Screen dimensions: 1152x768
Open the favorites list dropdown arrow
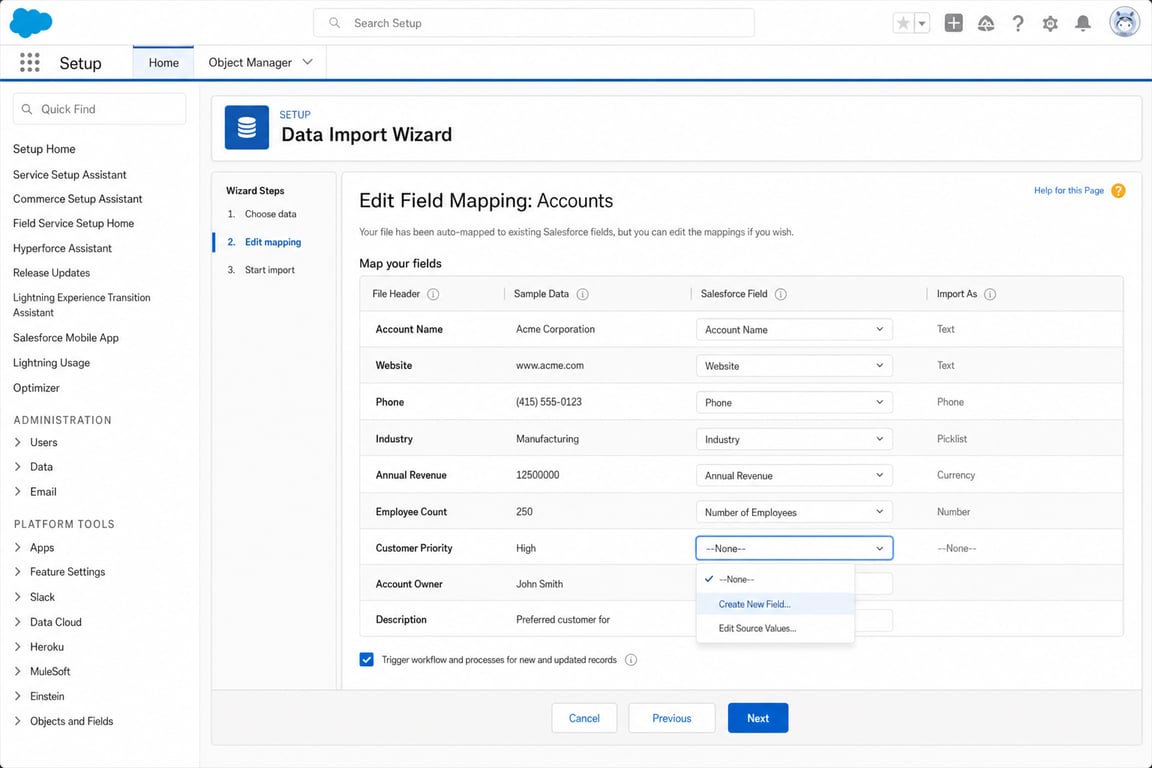(921, 24)
